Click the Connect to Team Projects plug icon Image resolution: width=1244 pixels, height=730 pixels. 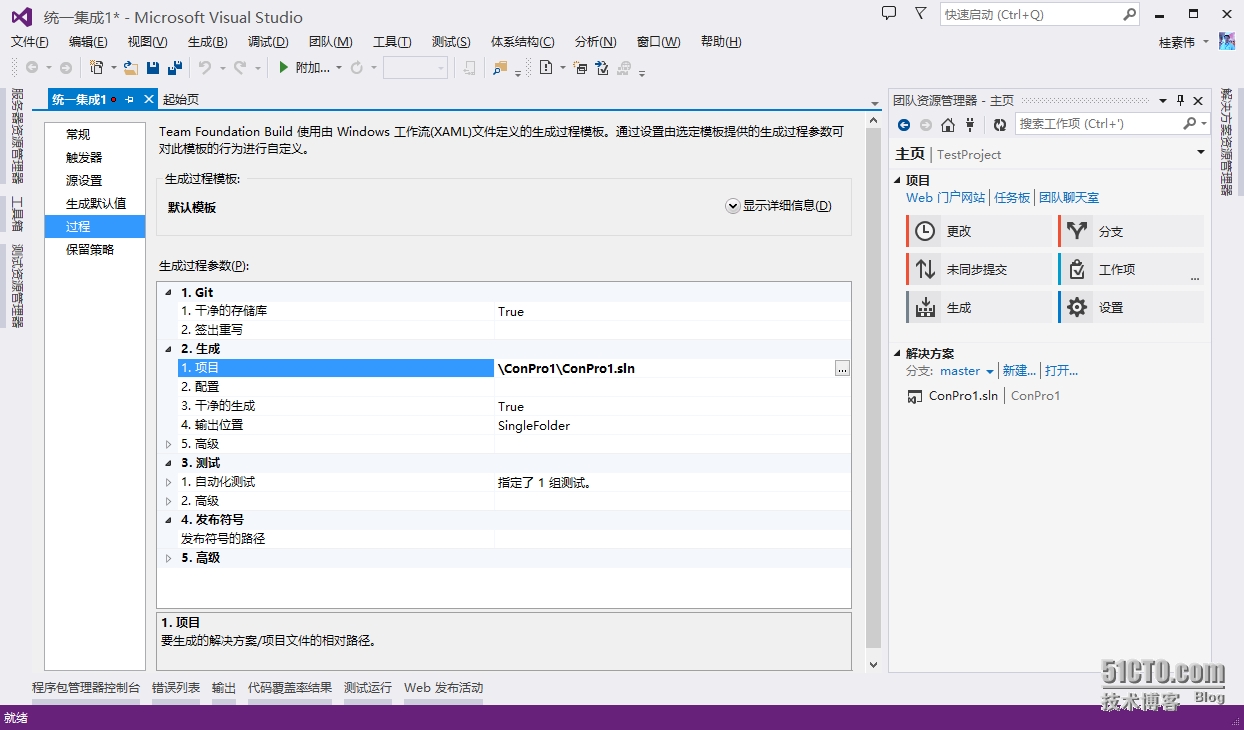968,125
